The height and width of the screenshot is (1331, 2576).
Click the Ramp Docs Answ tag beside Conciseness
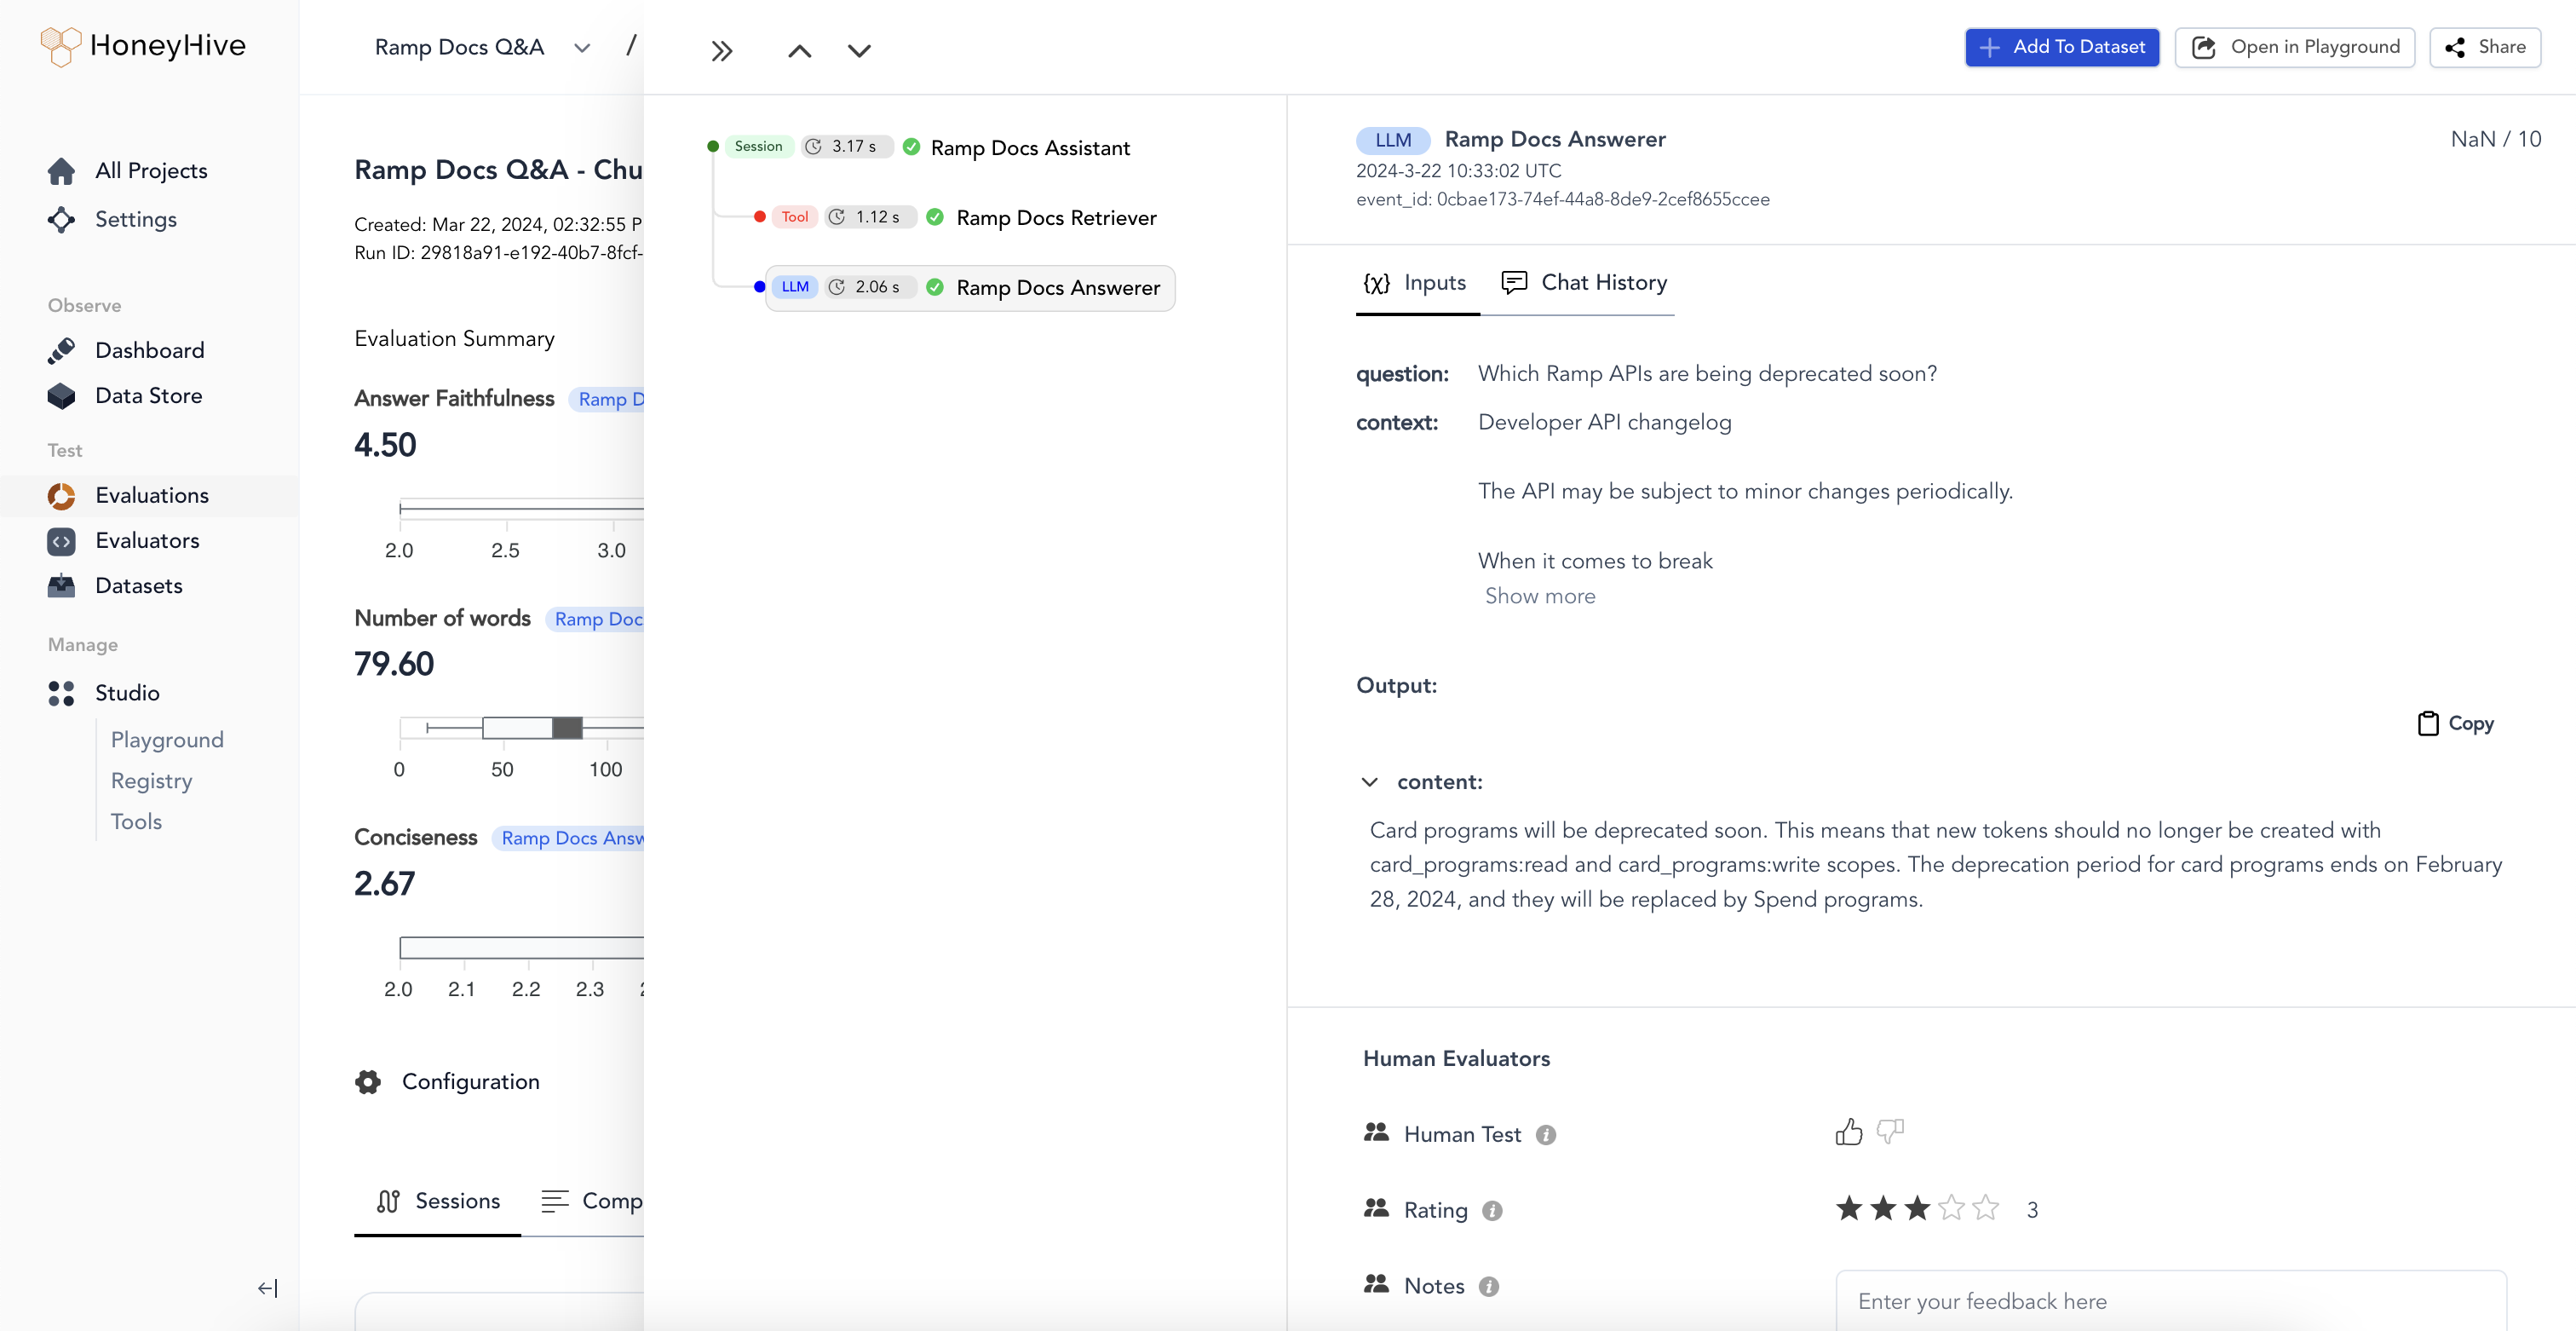point(570,838)
